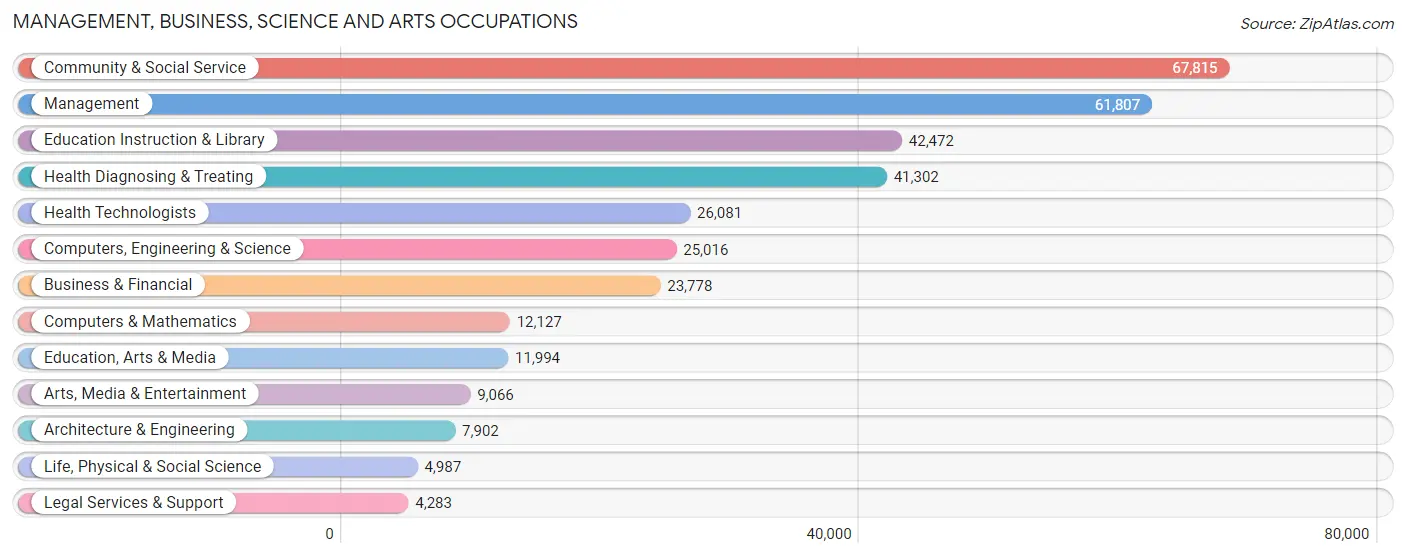
Task: Click the Community & Social Service label
Action: point(145,68)
